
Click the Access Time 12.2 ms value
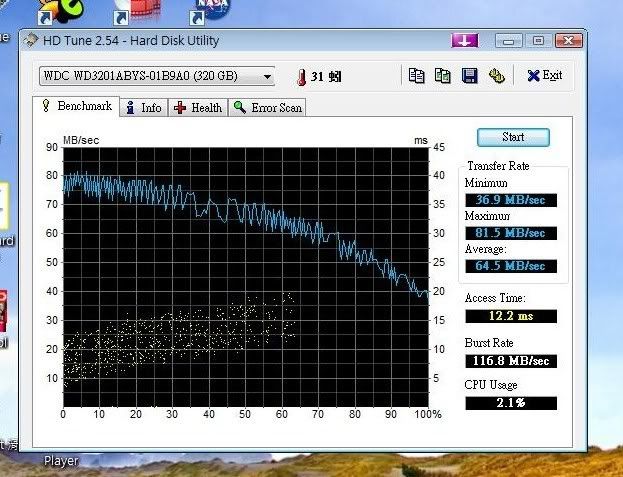(x=511, y=317)
